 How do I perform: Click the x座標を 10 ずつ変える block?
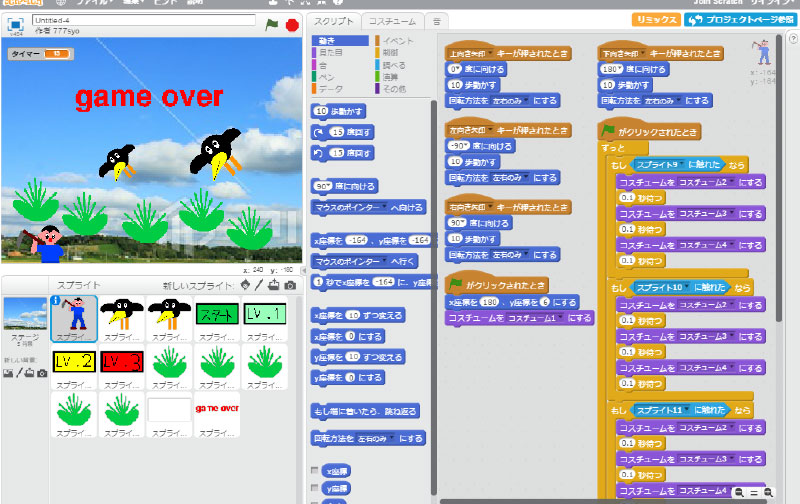[x=358, y=315]
